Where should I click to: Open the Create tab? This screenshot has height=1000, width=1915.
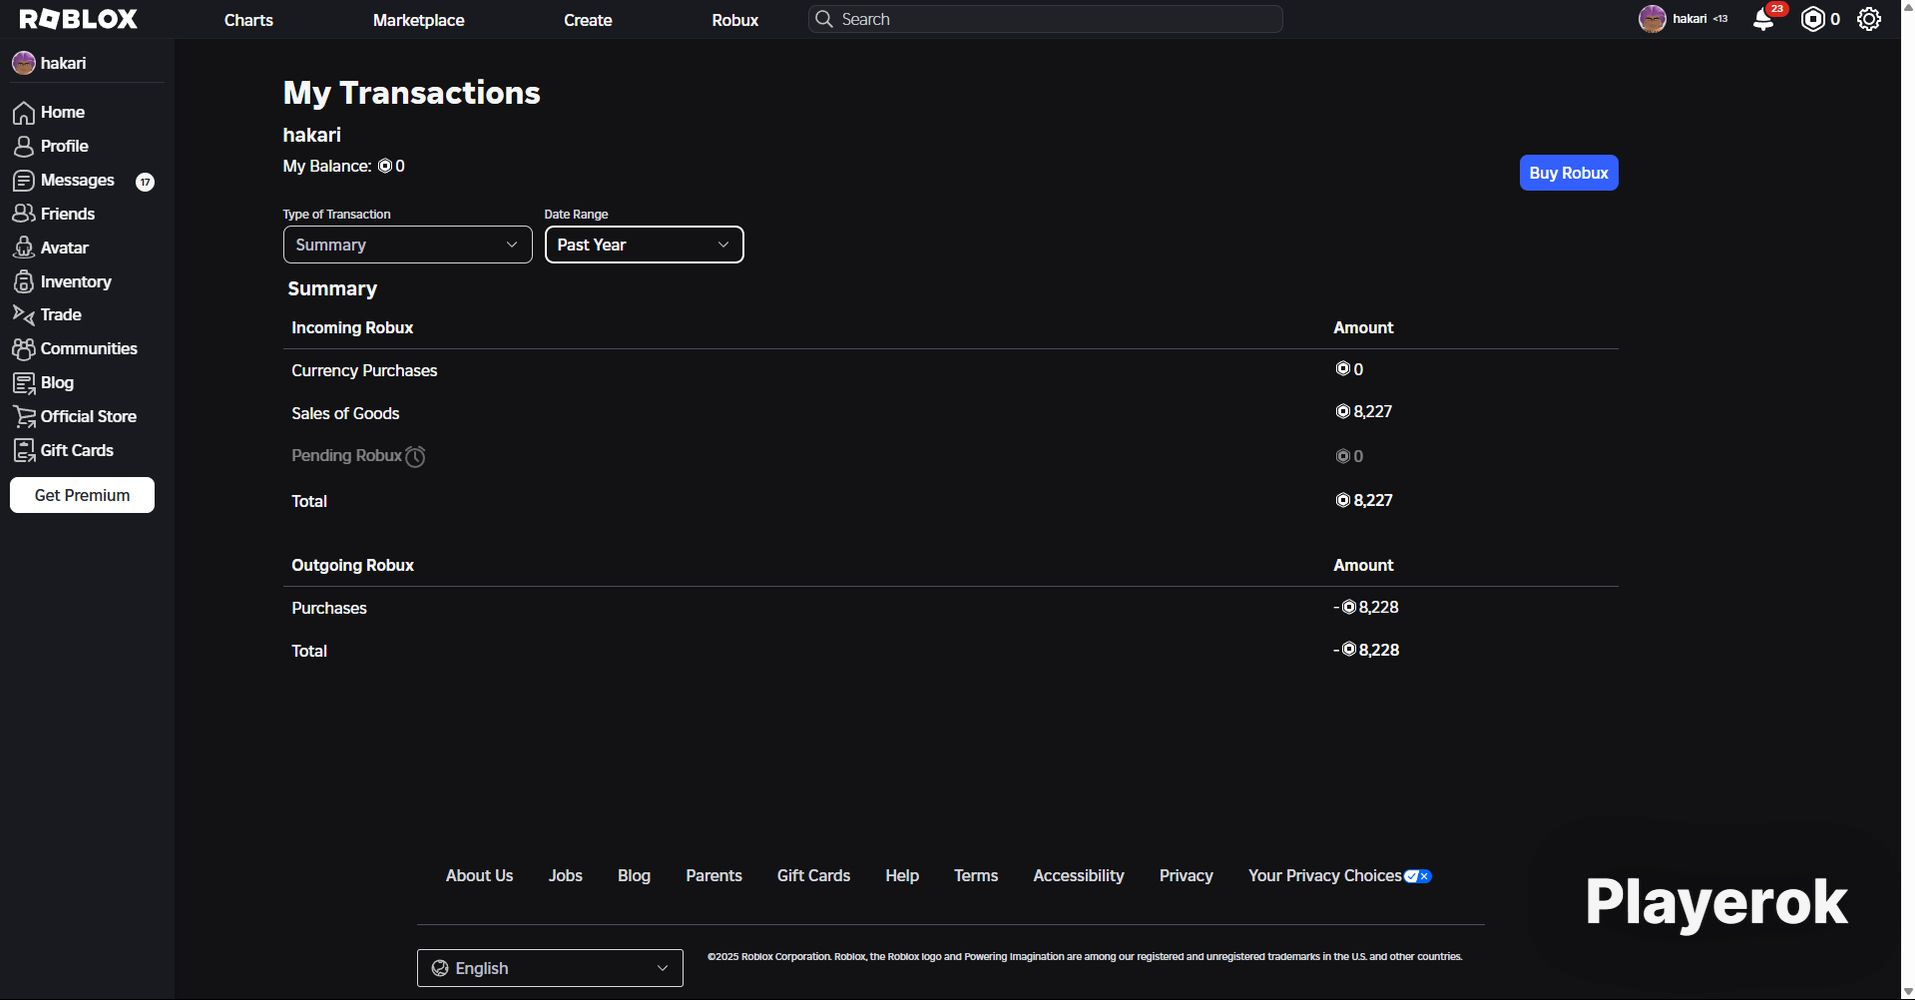click(588, 20)
